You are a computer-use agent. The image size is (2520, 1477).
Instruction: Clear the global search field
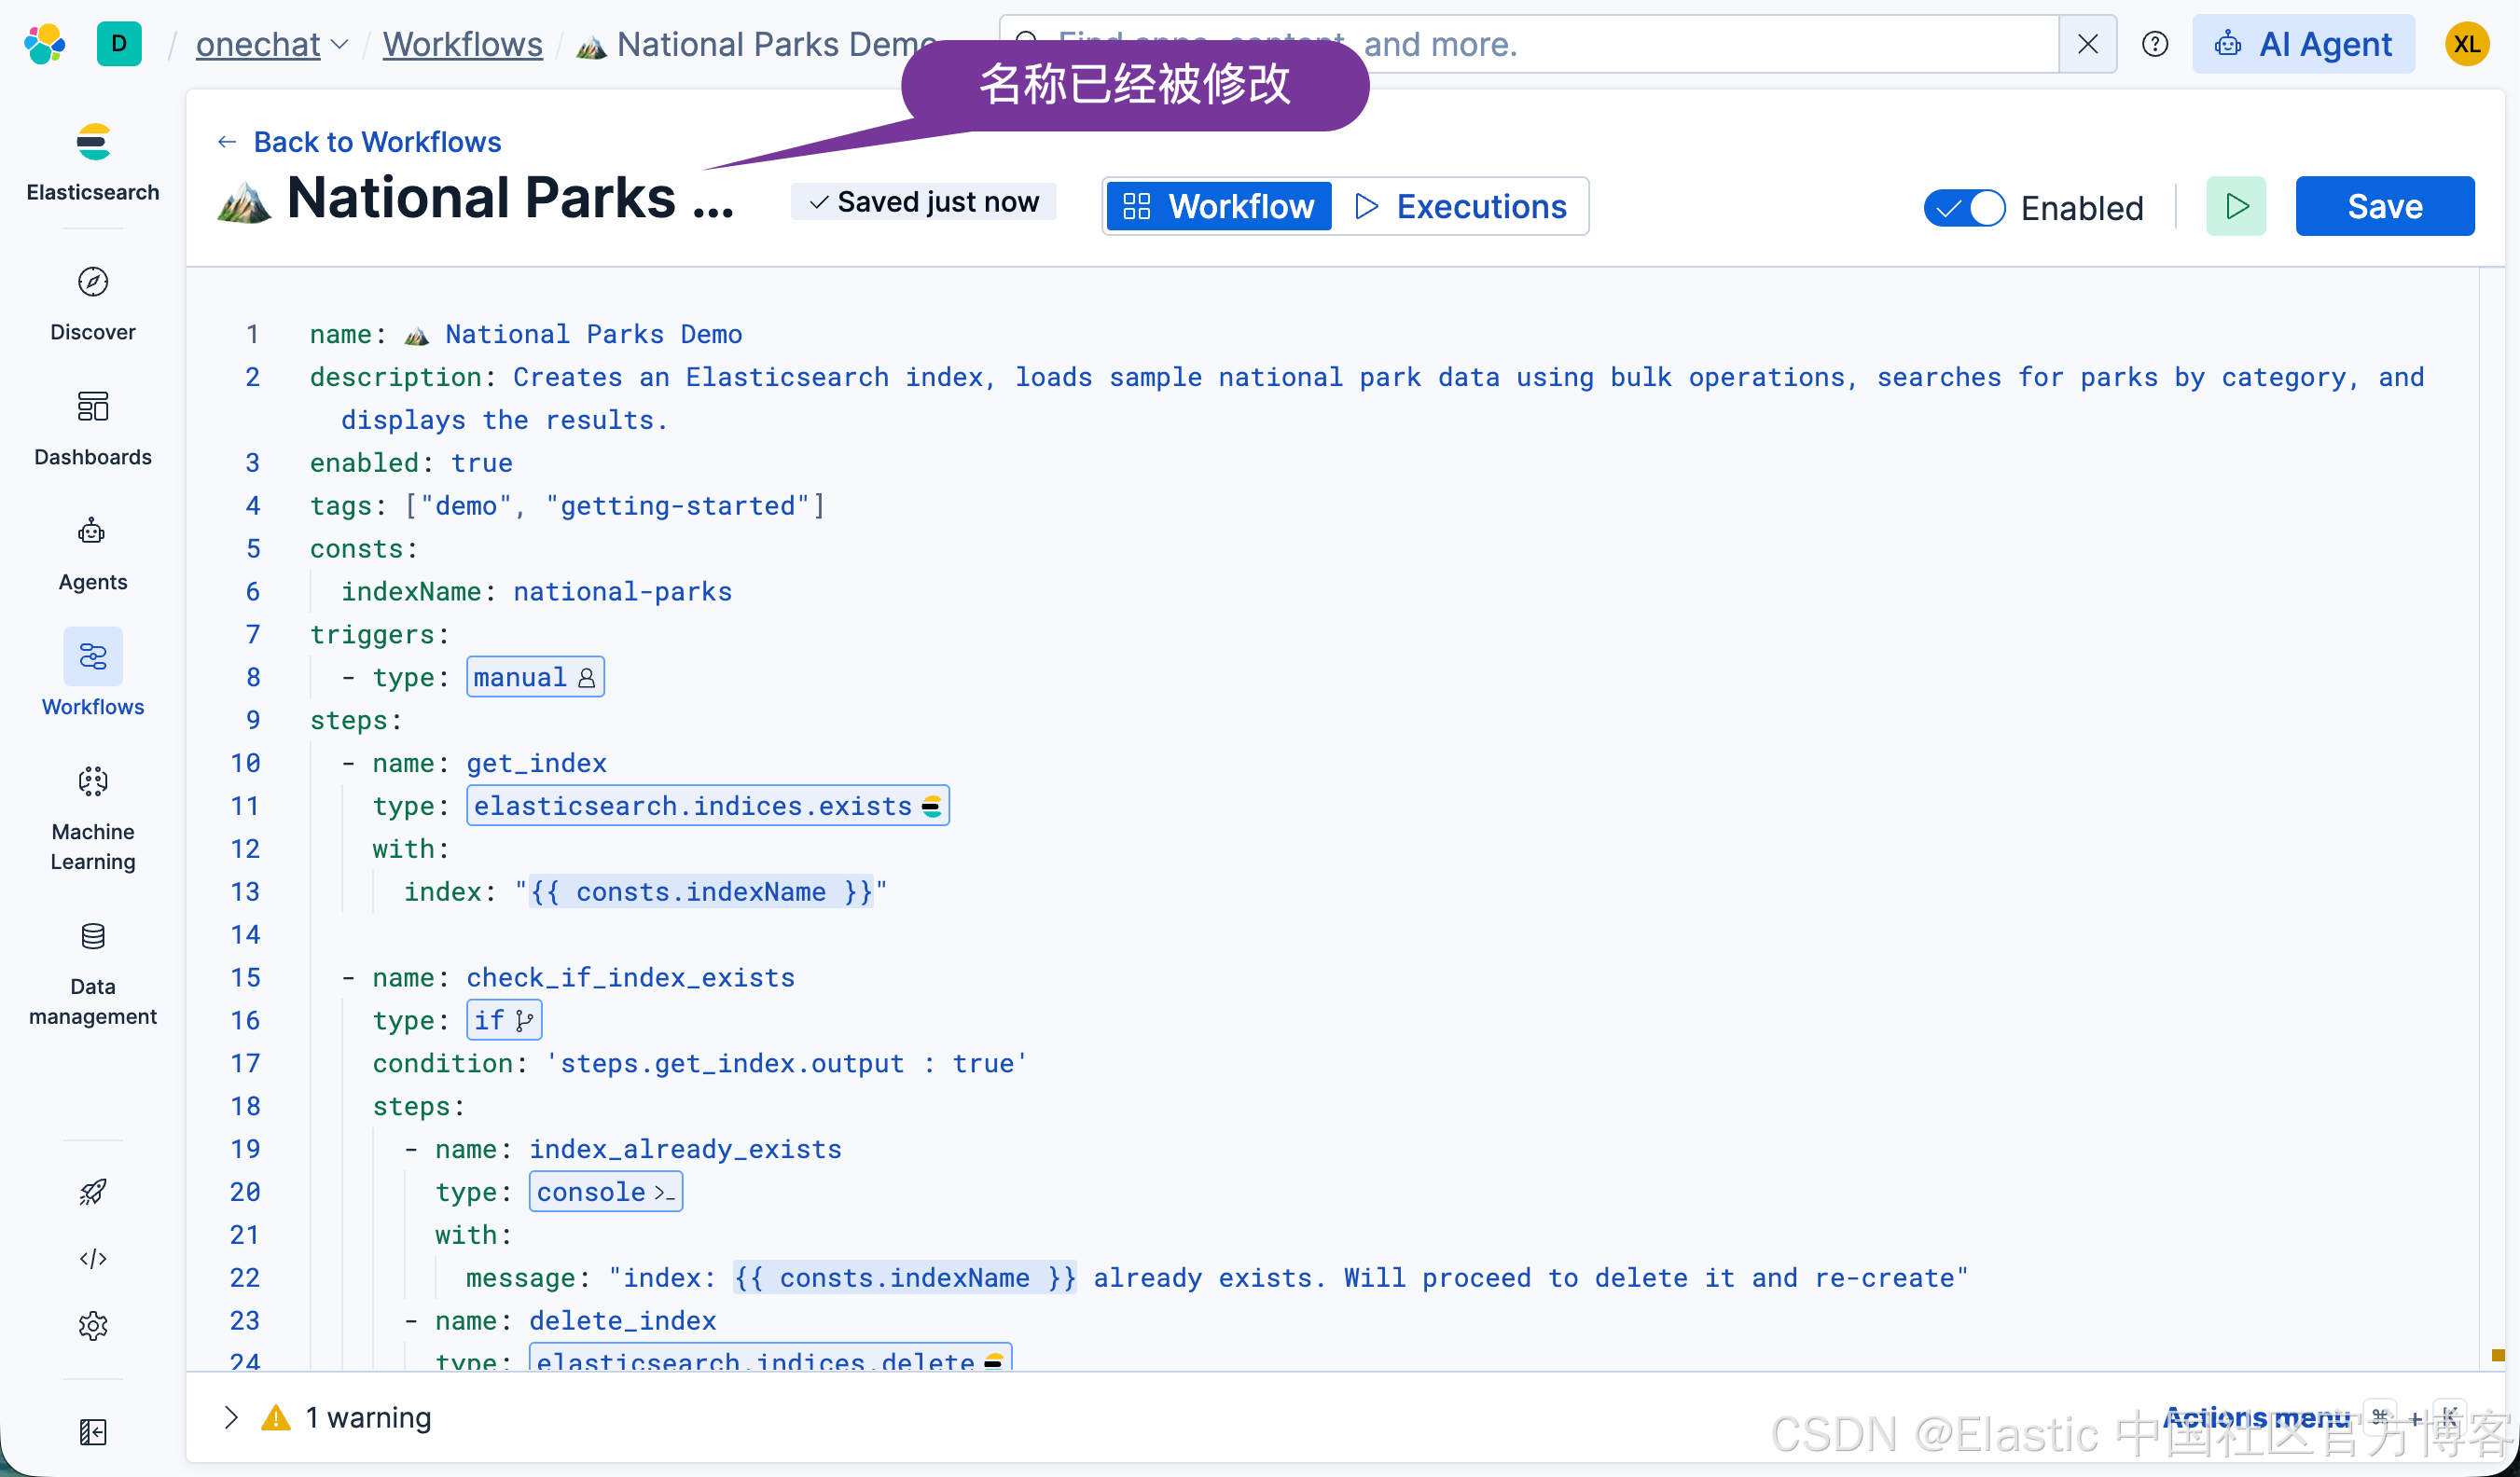pos(2087,44)
